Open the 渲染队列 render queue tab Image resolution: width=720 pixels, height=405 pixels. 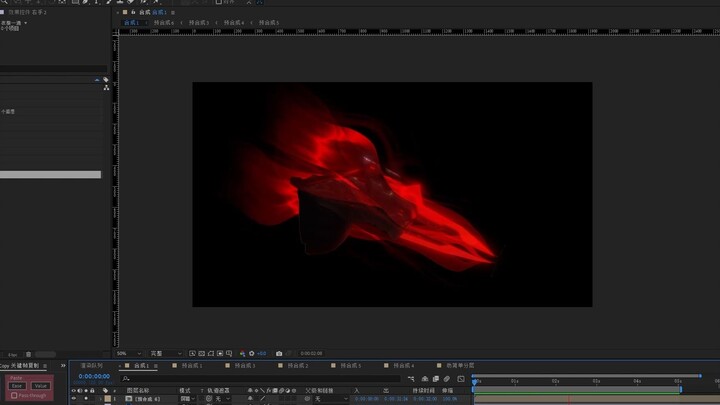(x=91, y=366)
